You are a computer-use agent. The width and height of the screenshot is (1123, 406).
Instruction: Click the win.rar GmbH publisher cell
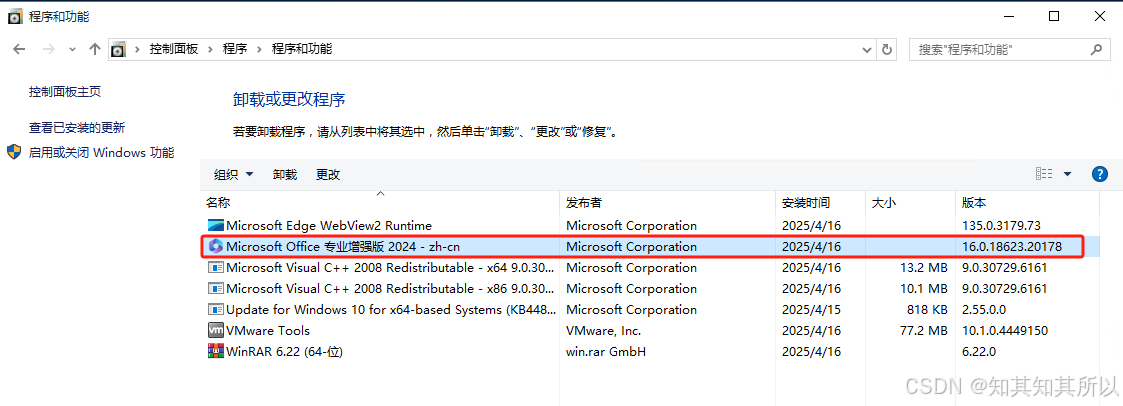(x=606, y=352)
